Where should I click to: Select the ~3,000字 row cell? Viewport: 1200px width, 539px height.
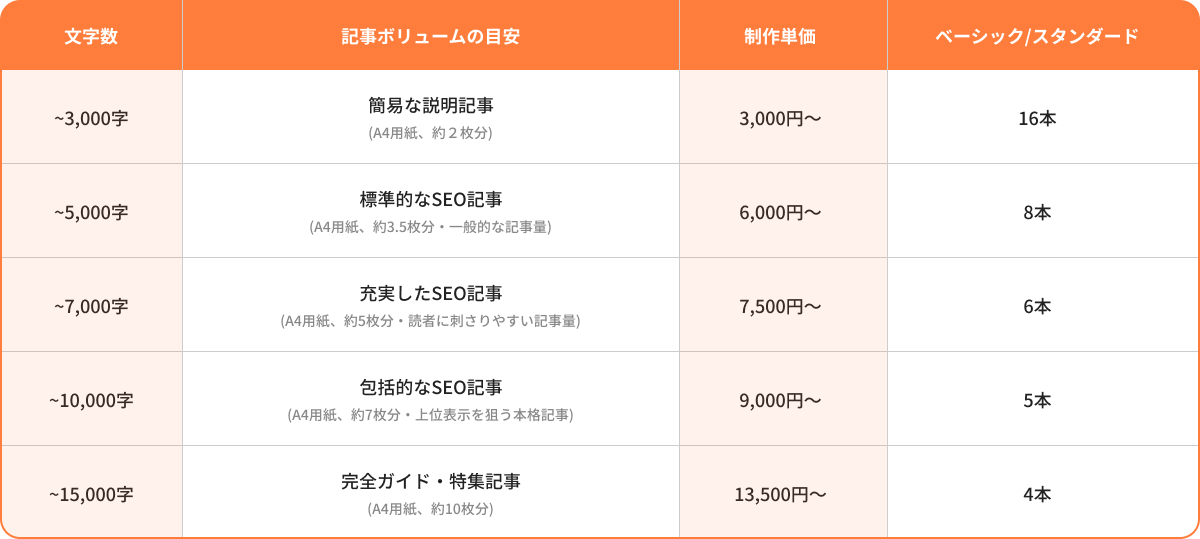coord(91,118)
